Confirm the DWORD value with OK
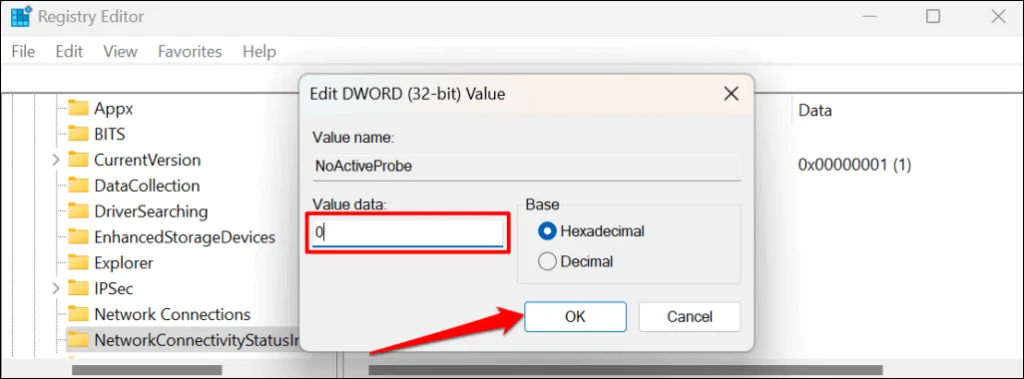The image size is (1024, 379). pos(575,317)
